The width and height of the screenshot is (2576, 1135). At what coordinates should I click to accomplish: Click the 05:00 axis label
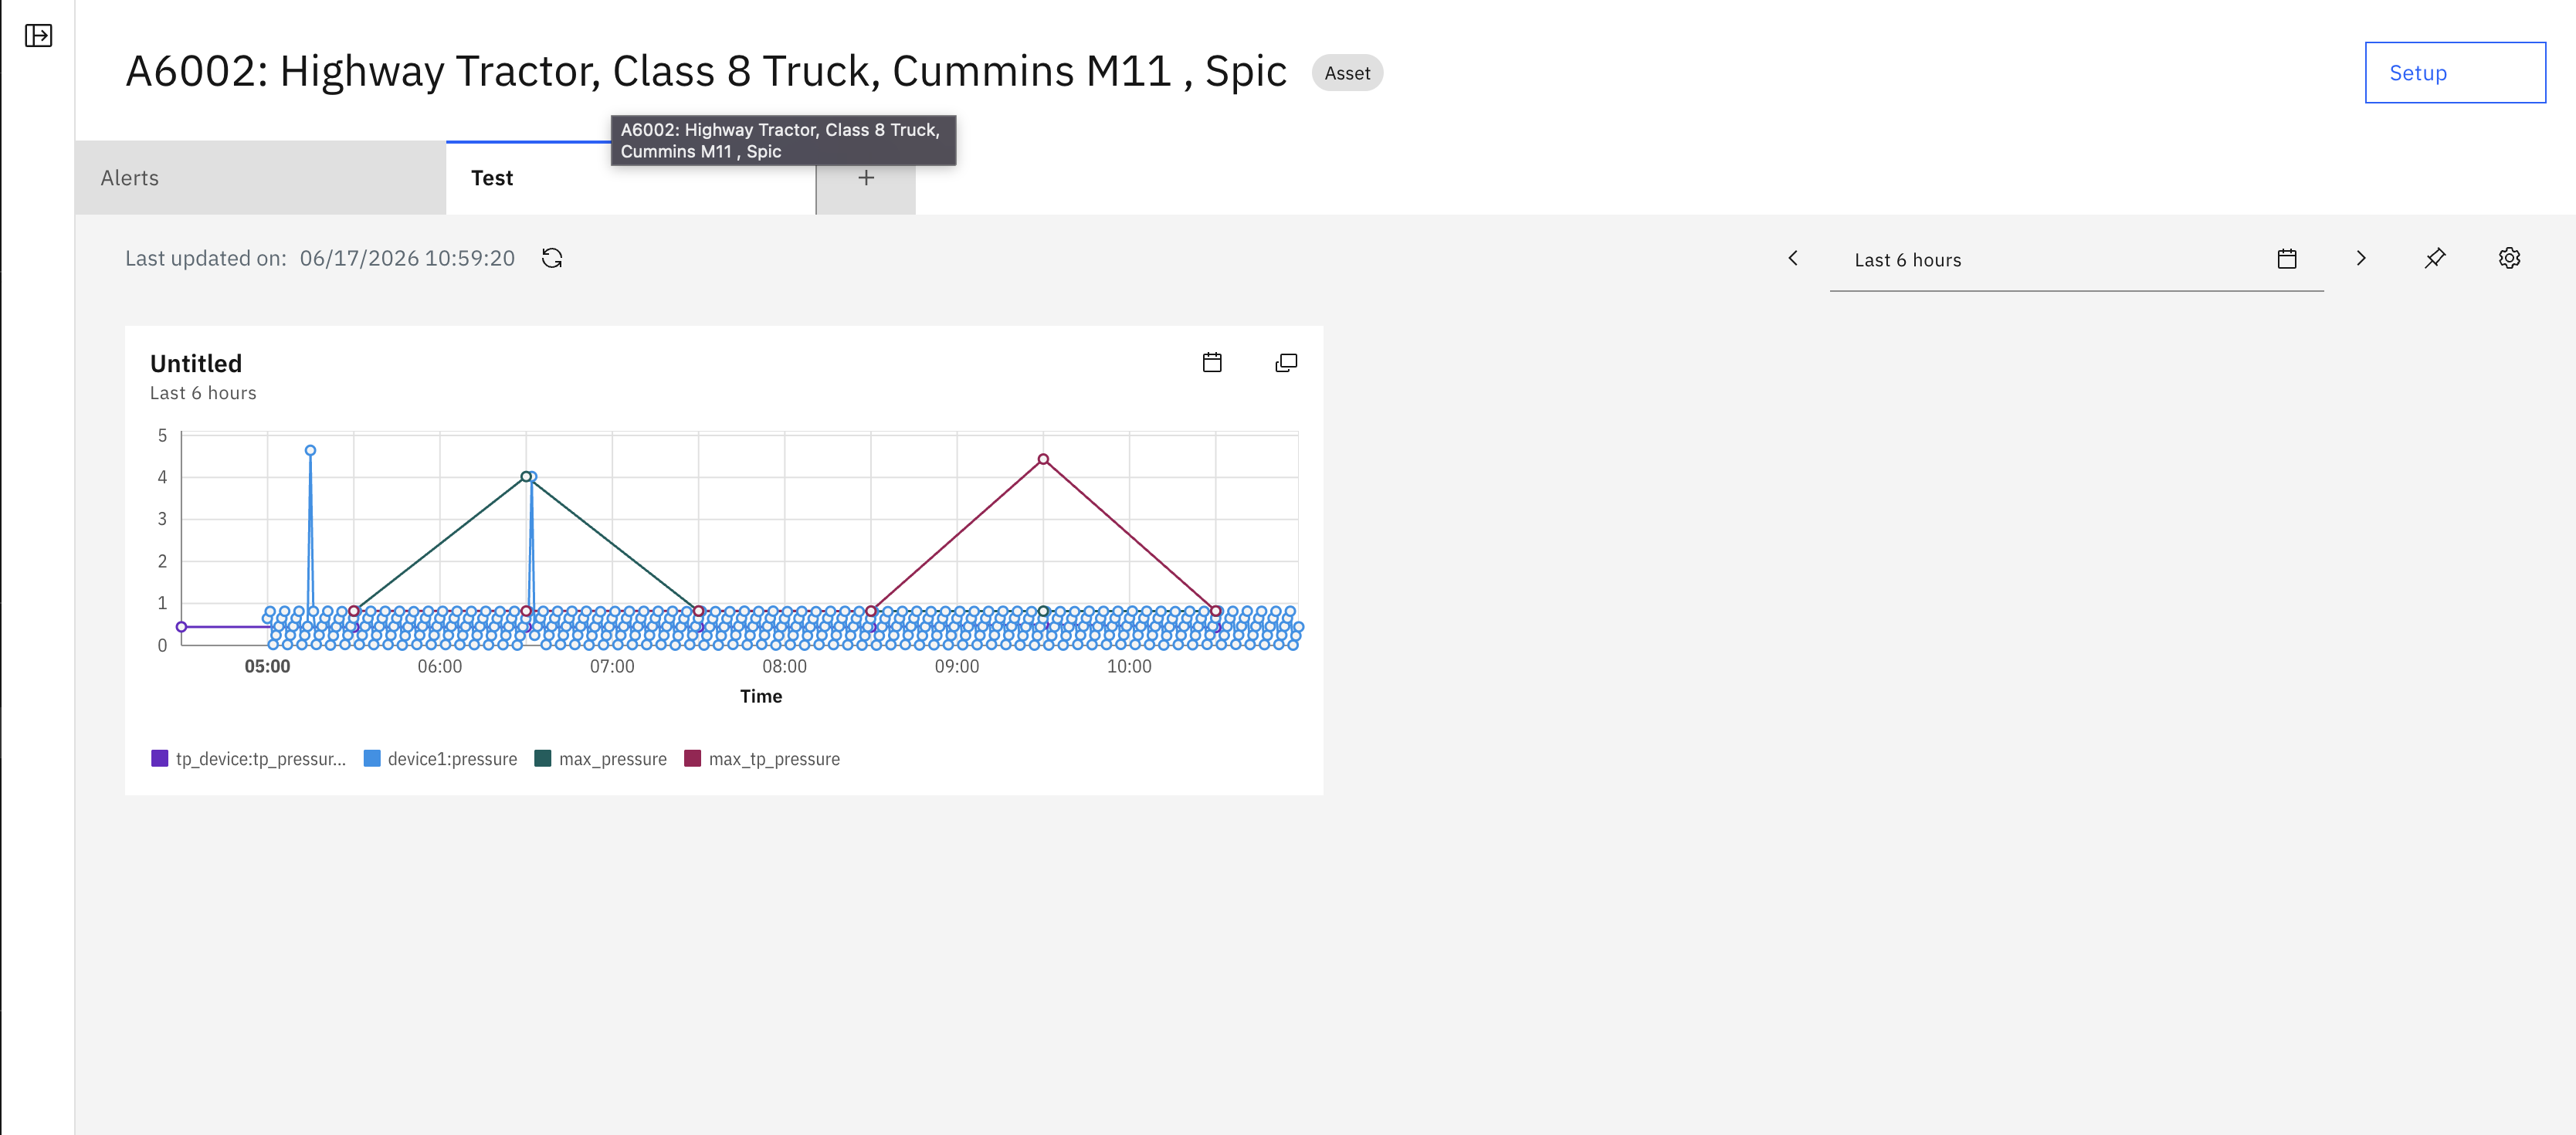click(267, 667)
